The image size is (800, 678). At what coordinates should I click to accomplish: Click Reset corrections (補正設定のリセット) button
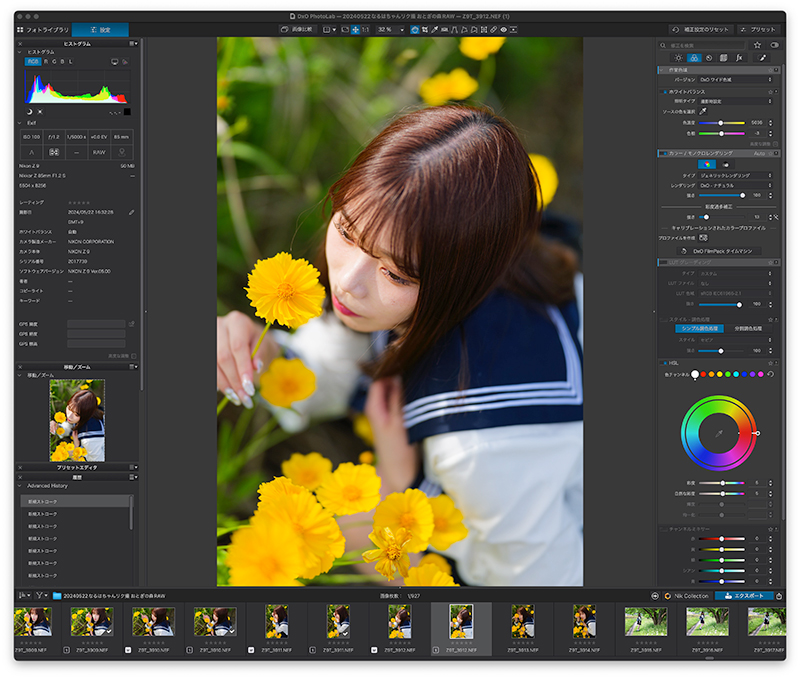coord(702,30)
